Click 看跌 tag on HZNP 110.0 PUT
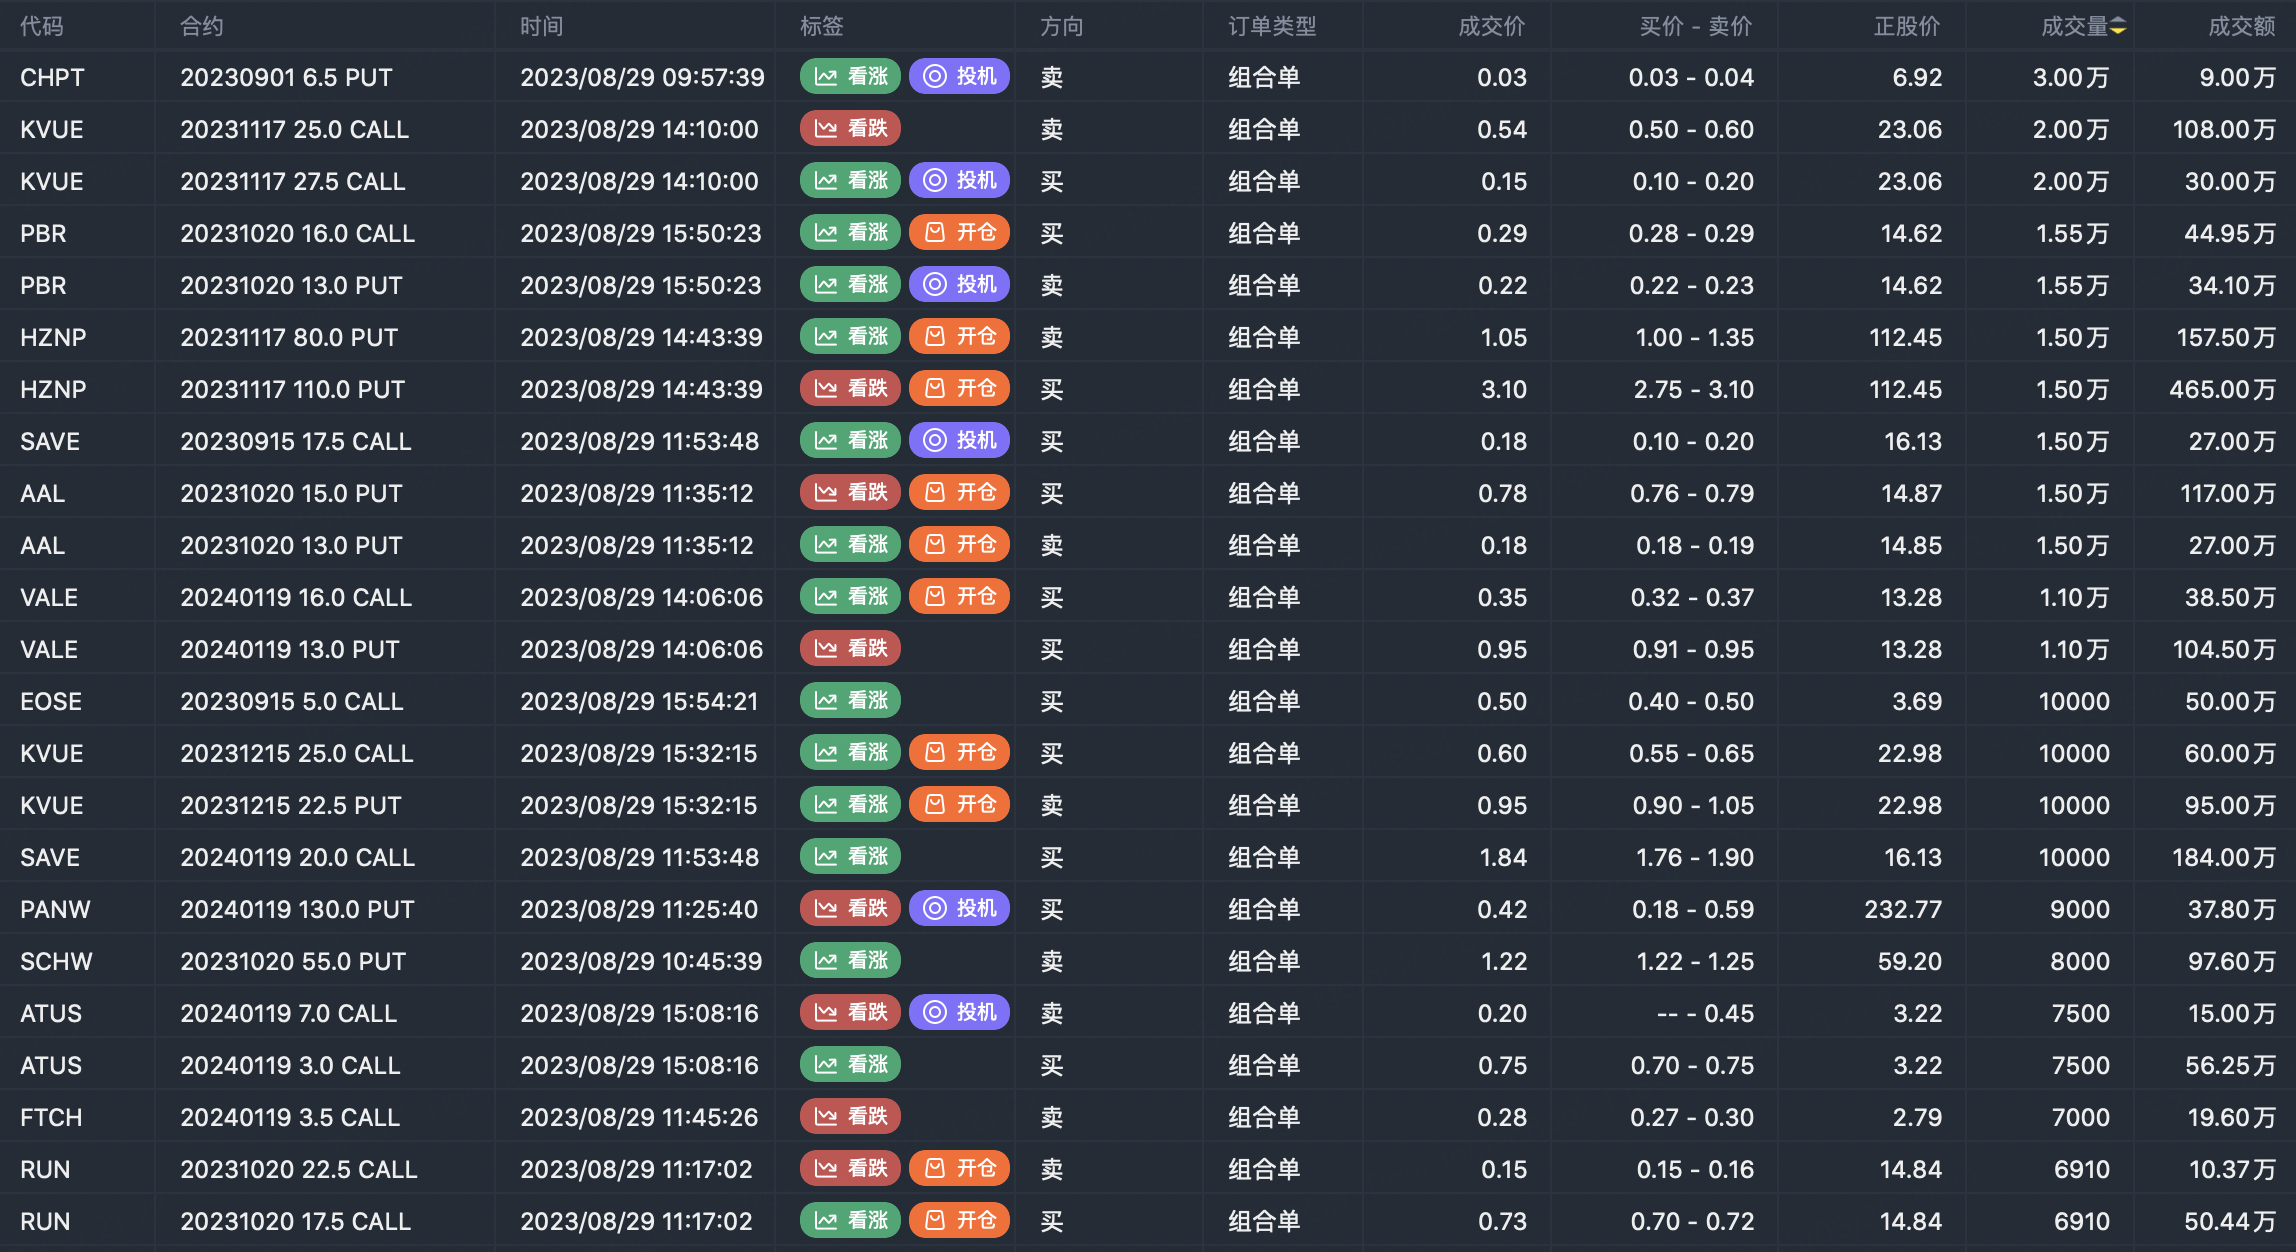 [x=850, y=389]
